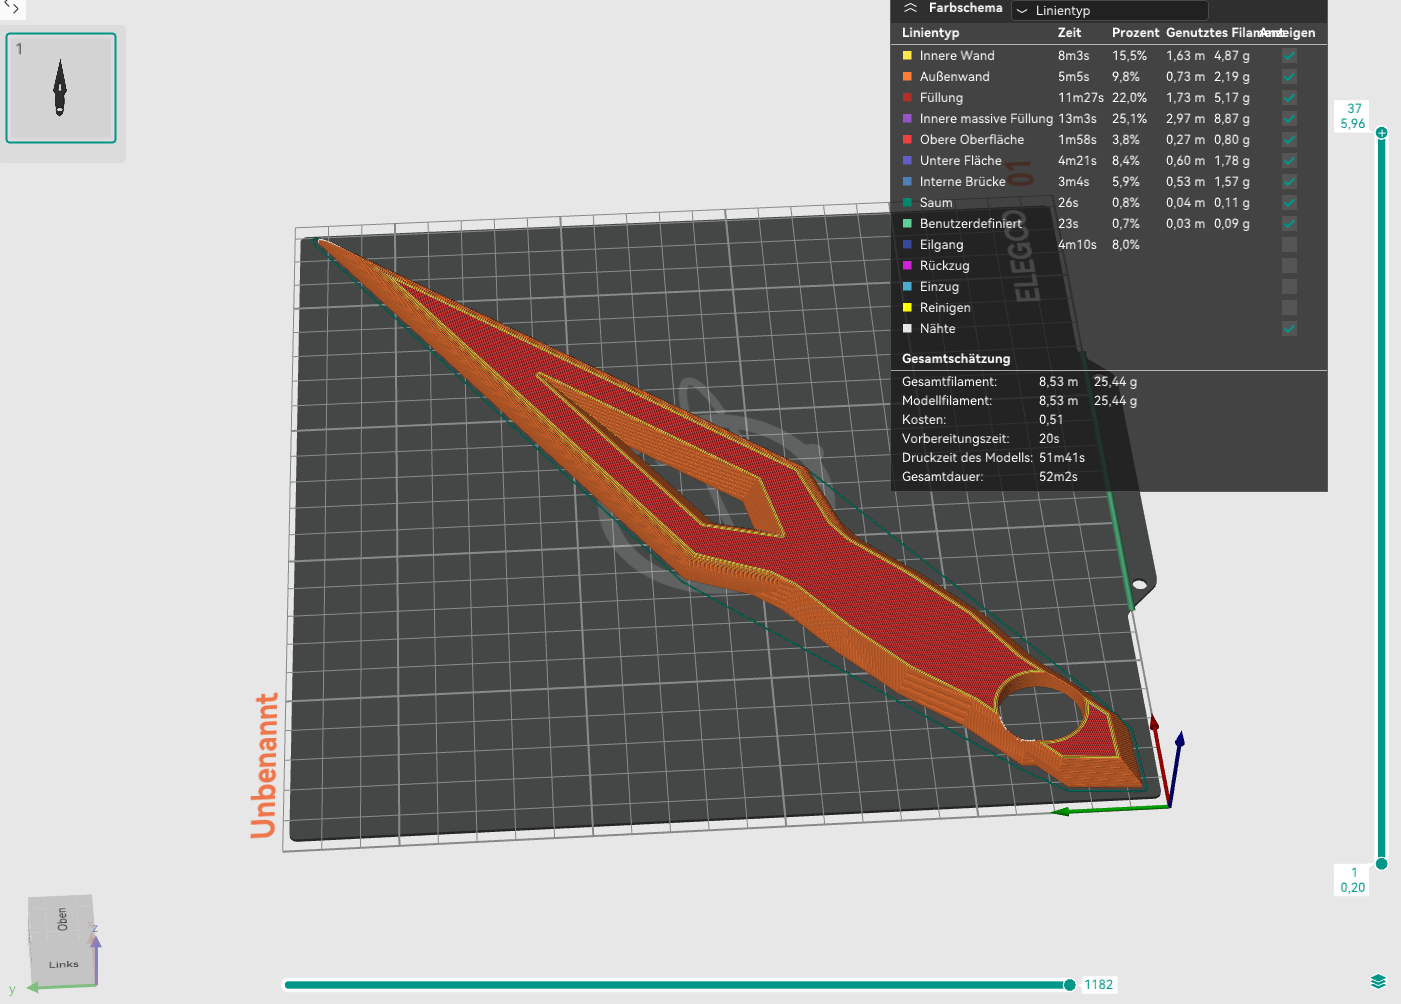Click the Oben face of the view cube
The width and height of the screenshot is (1401, 1004).
pos(62,919)
